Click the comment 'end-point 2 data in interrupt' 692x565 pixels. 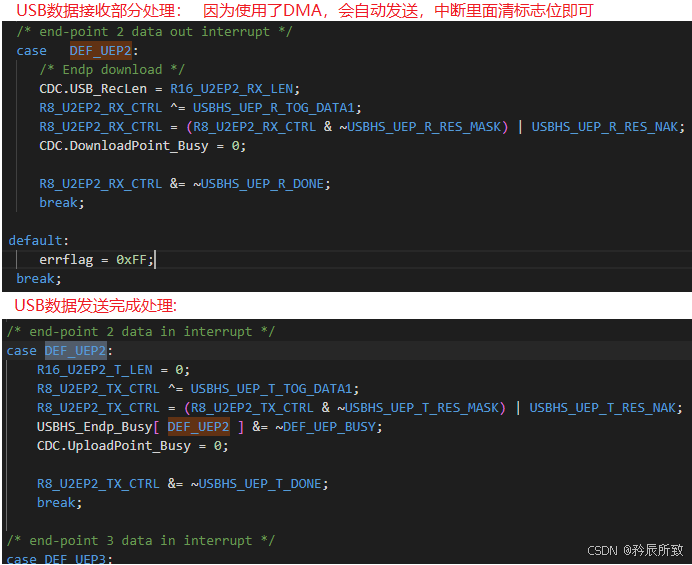[x=140, y=331]
